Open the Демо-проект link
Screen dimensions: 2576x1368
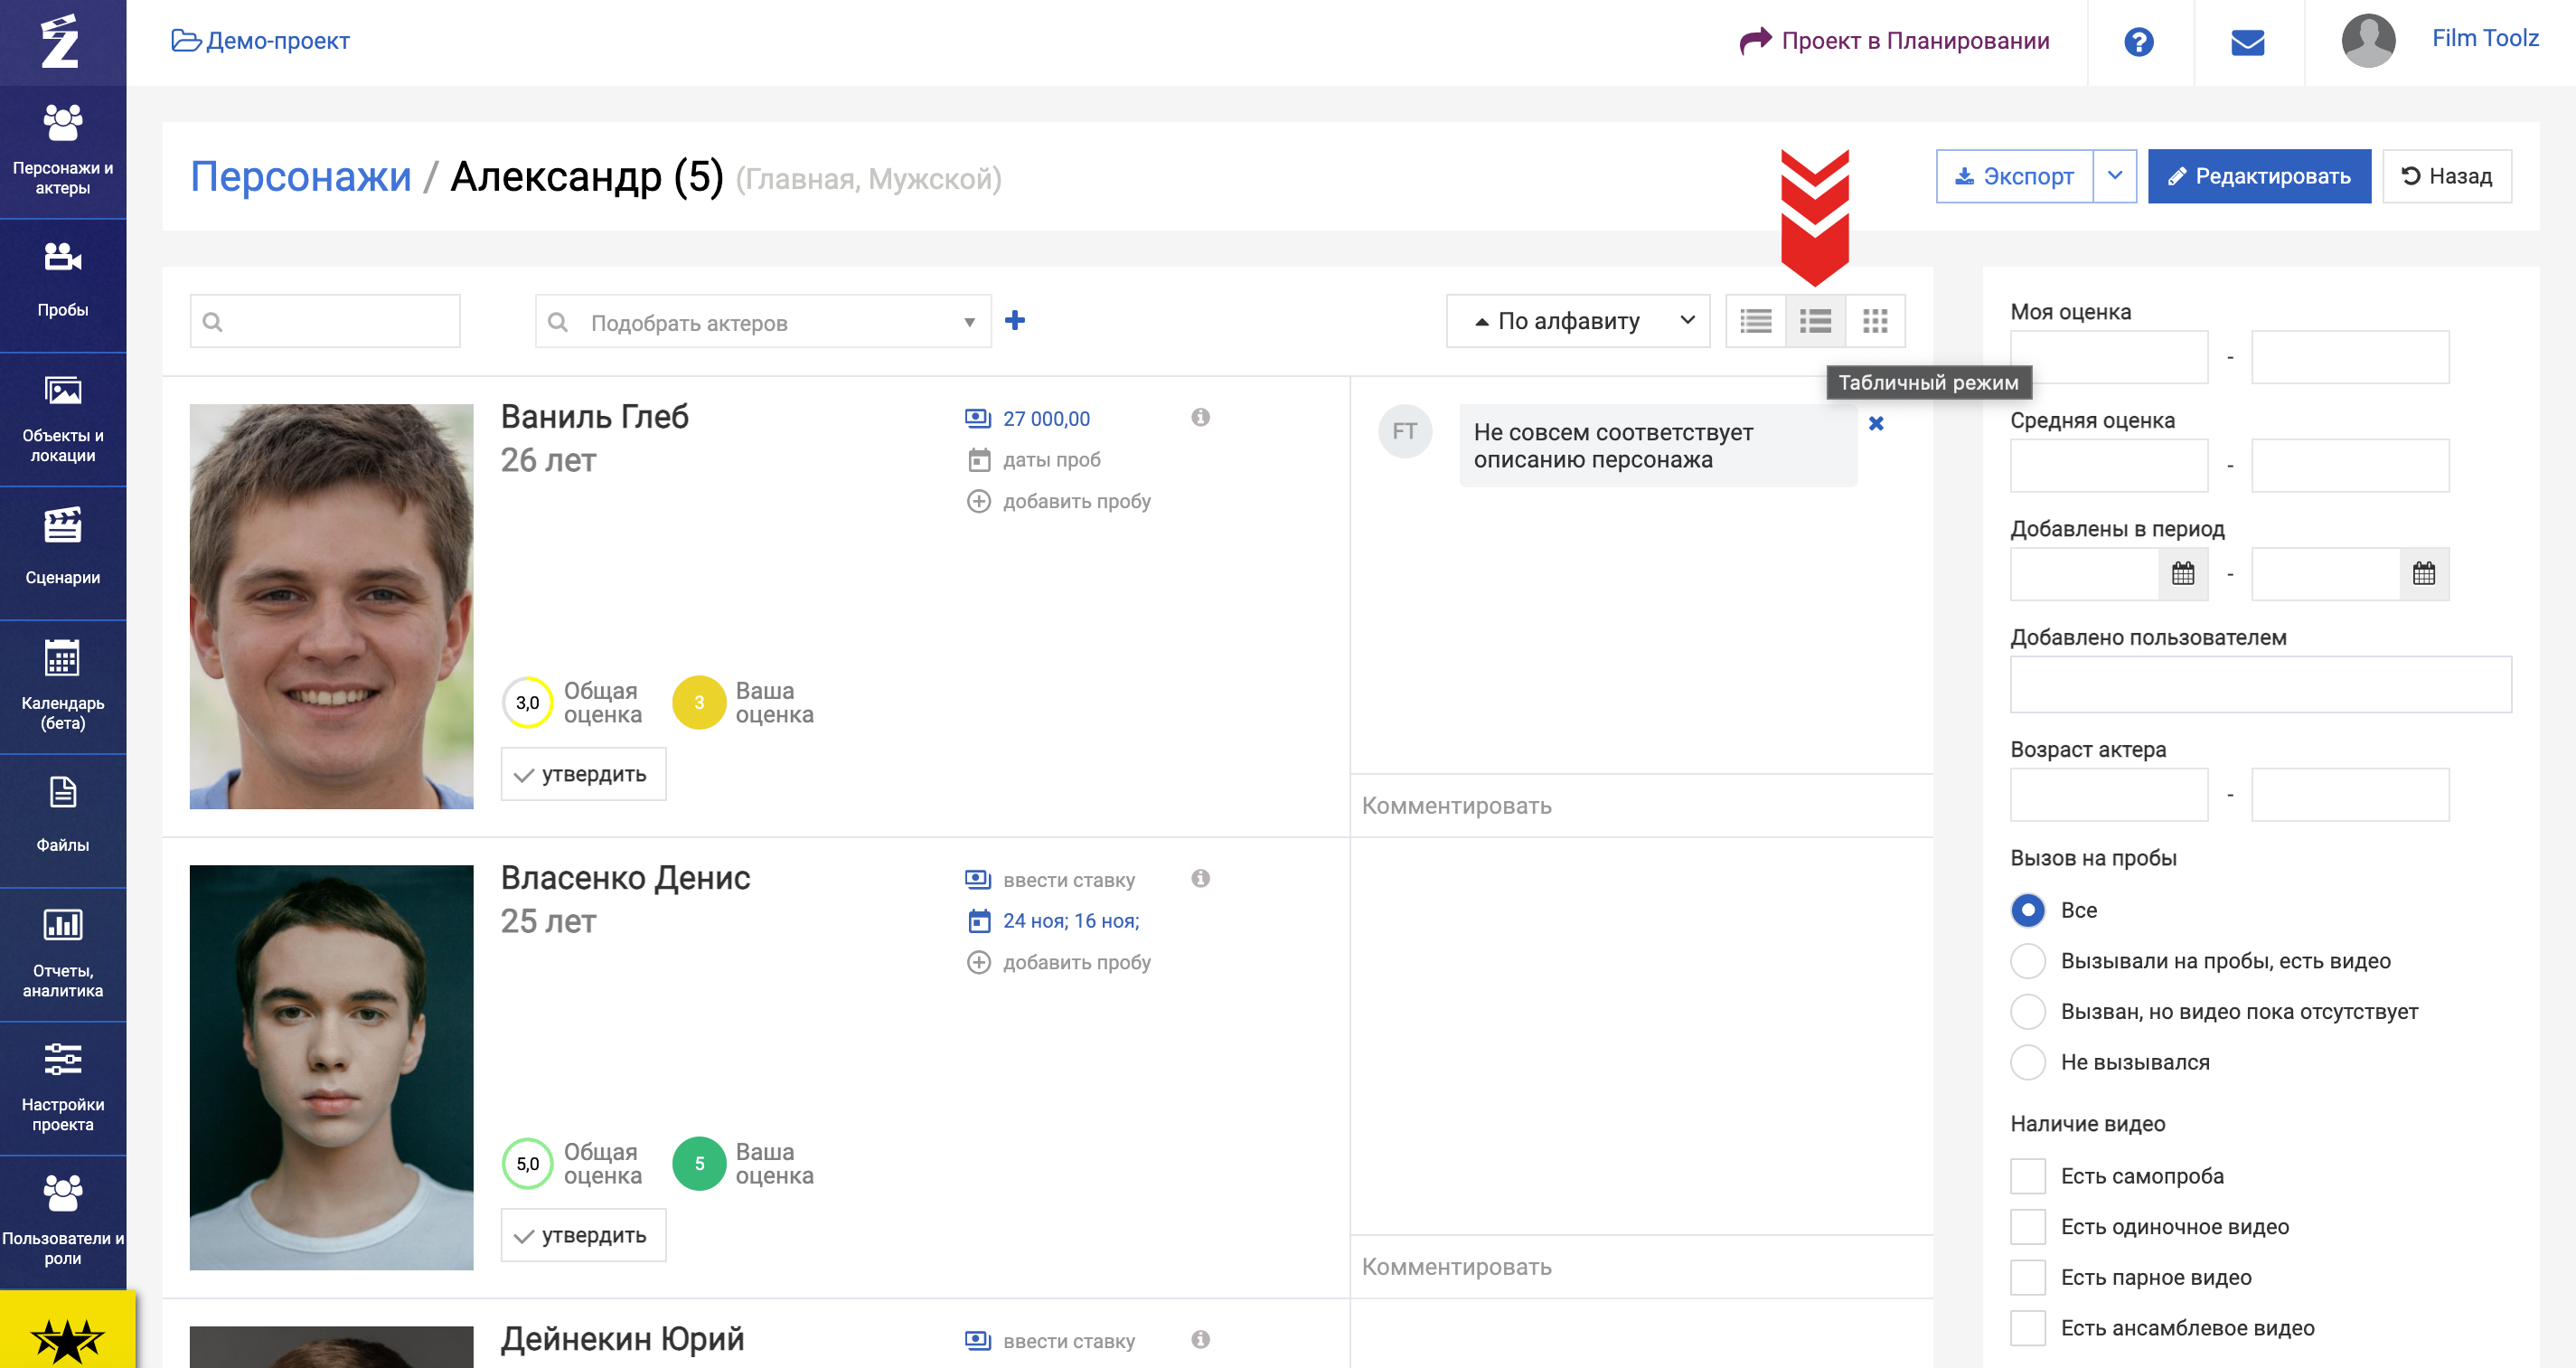pos(261,41)
